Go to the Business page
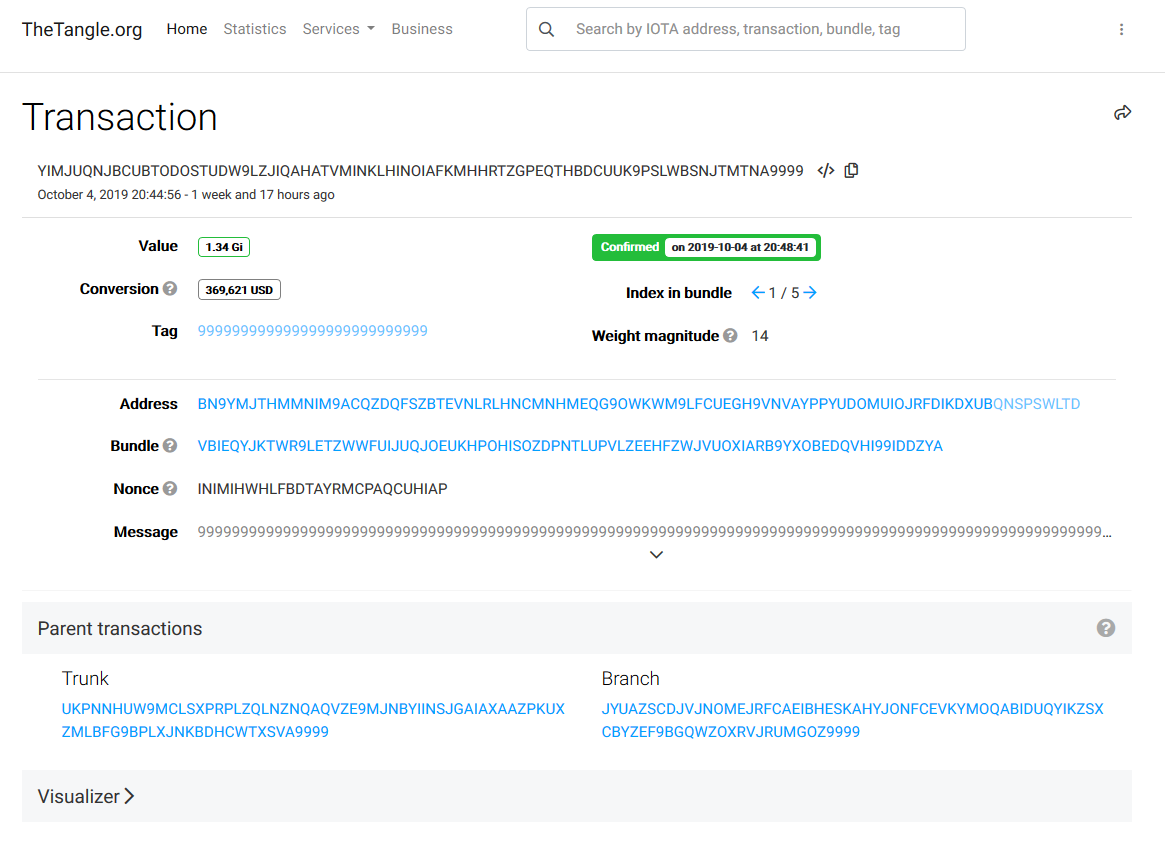1165x845 pixels. pos(422,29)
